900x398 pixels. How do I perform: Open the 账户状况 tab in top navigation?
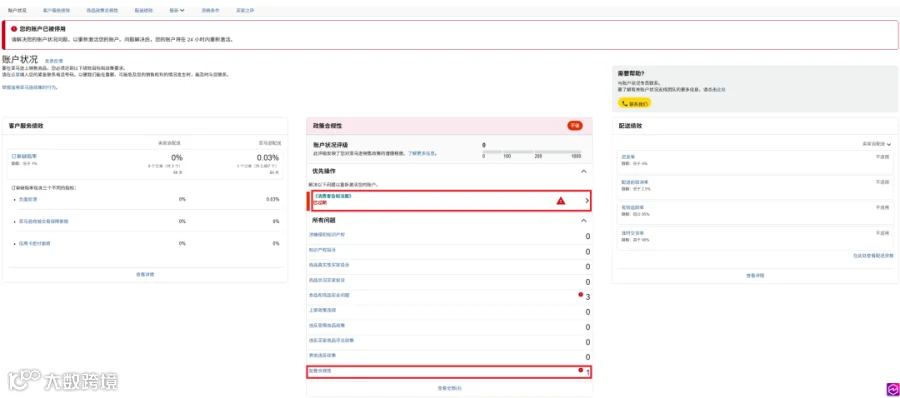click(x=17, y=10)
